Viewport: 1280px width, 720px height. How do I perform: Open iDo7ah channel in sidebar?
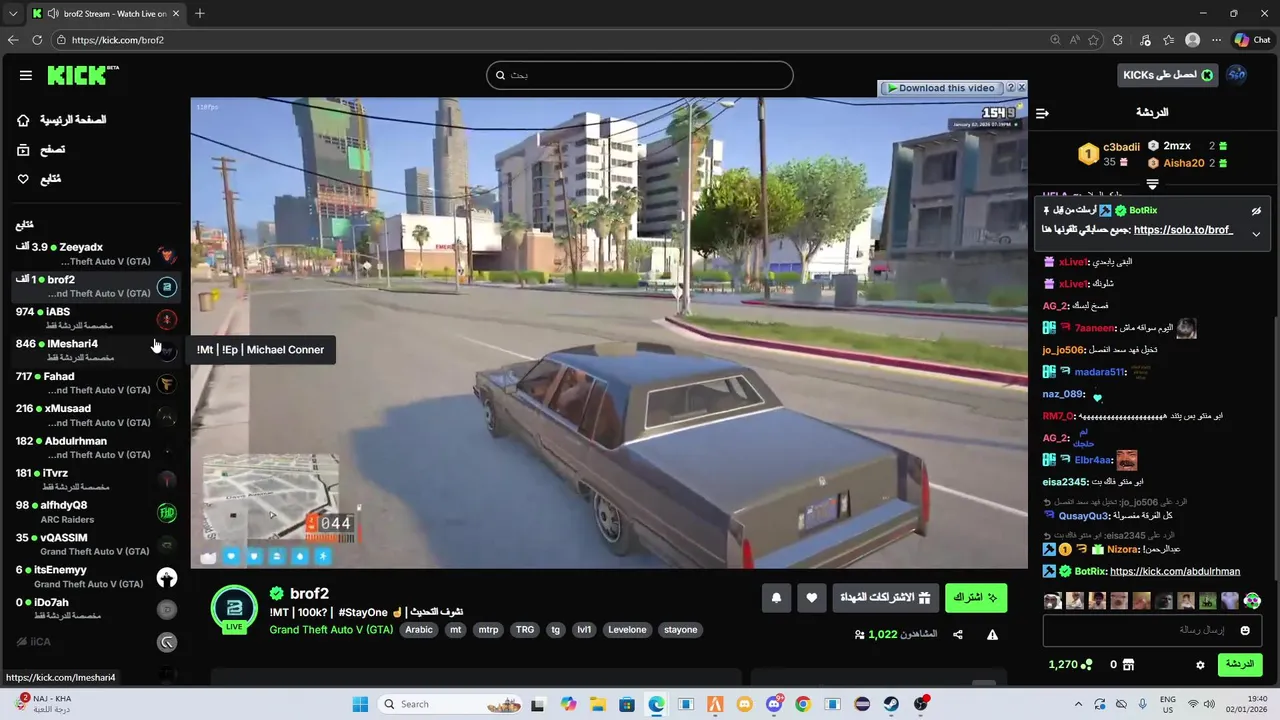tap(95, 609)
